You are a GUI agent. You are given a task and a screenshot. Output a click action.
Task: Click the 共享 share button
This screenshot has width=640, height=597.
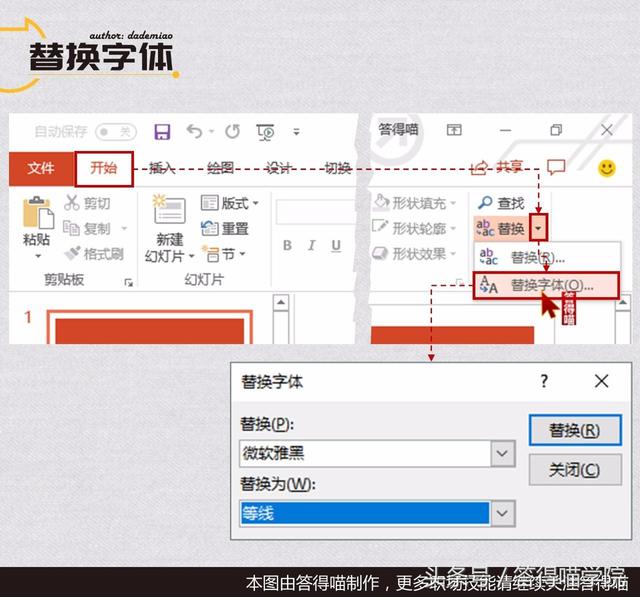(x=497, y=167)
